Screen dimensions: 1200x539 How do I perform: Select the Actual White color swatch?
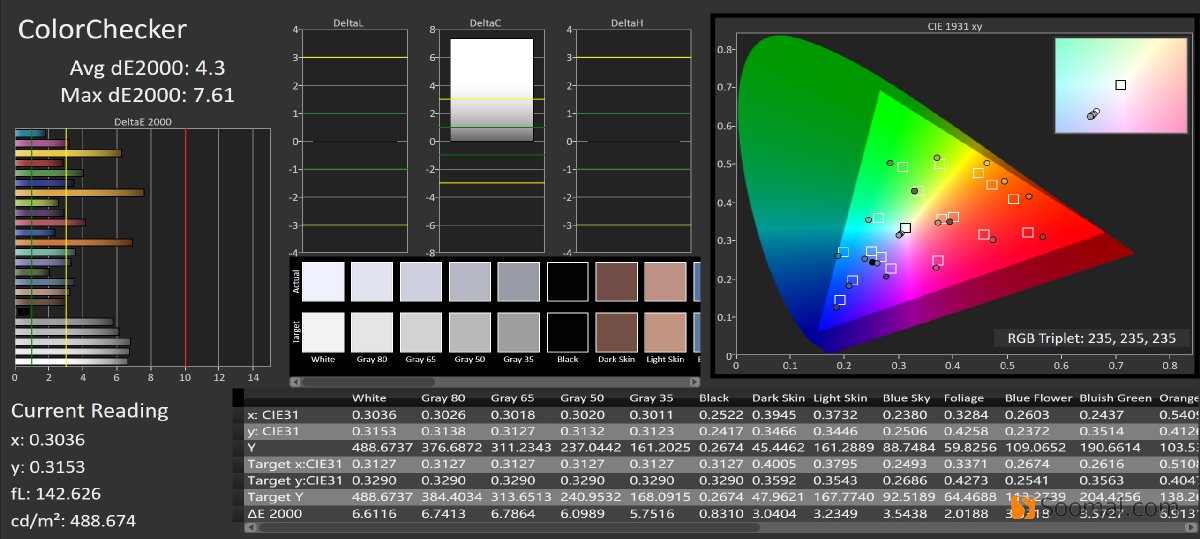point(322,281)
